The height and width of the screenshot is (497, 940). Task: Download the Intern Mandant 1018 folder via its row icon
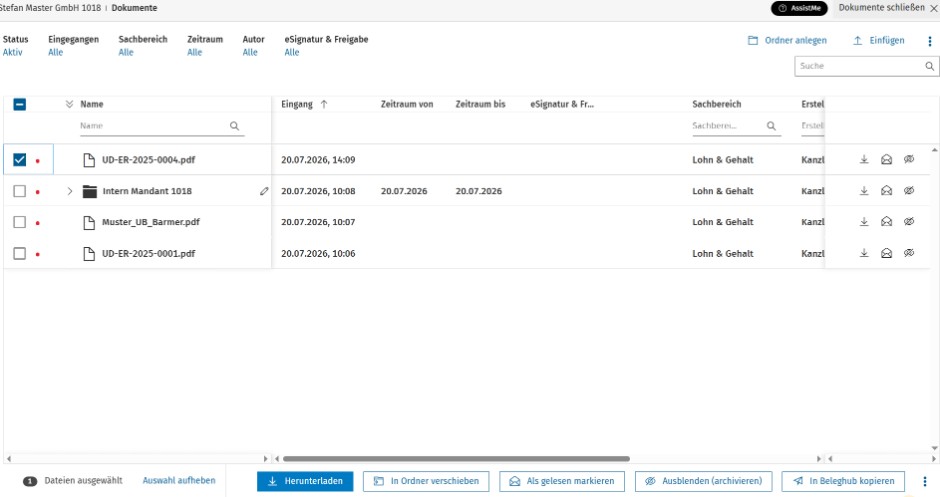coord(864,191)
